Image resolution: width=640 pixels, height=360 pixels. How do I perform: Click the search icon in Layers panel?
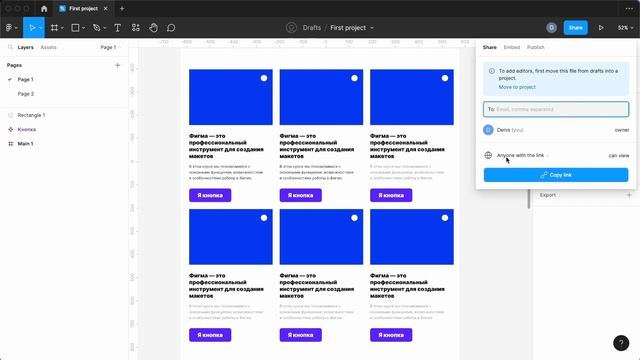pyautogui.click(x=10, y=47)
